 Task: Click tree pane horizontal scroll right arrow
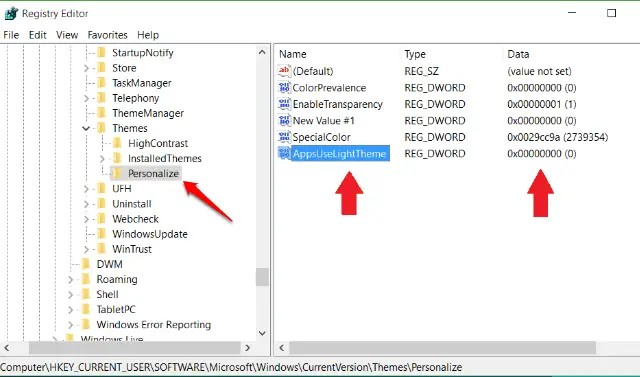point(247,348)
